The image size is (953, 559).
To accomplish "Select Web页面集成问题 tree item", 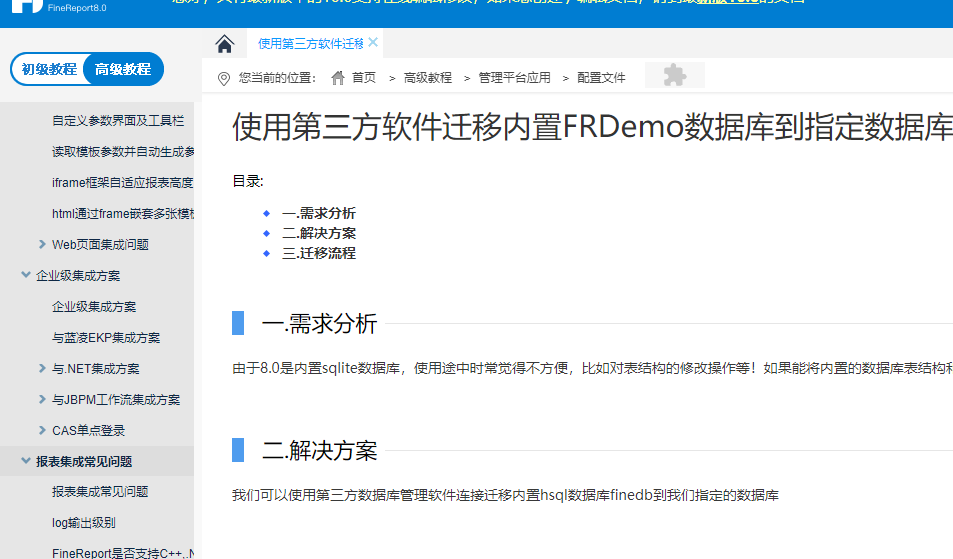I will [100, 245].
